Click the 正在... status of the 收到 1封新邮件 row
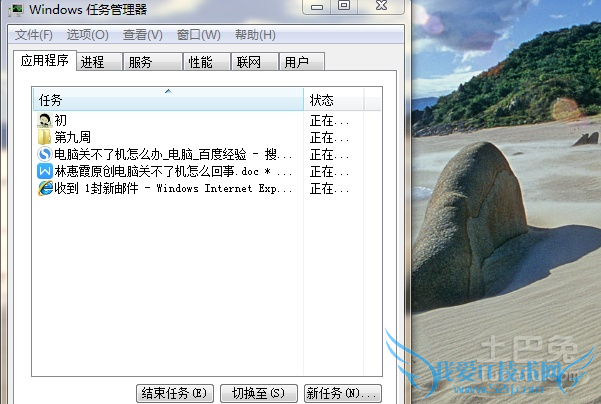Screen dimensions: 601x404 tap(329, 188)
